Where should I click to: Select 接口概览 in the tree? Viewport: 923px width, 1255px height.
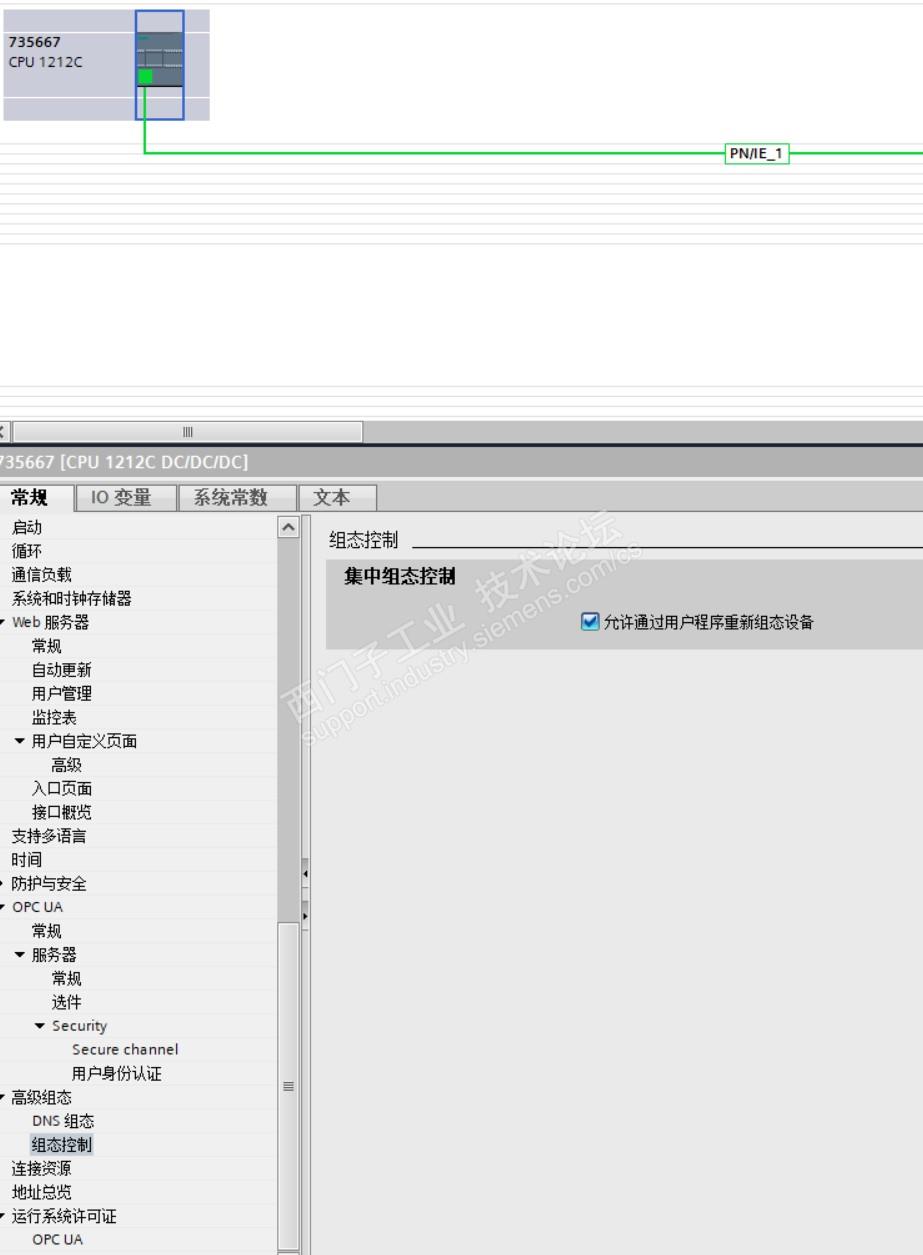coord(62,813)
